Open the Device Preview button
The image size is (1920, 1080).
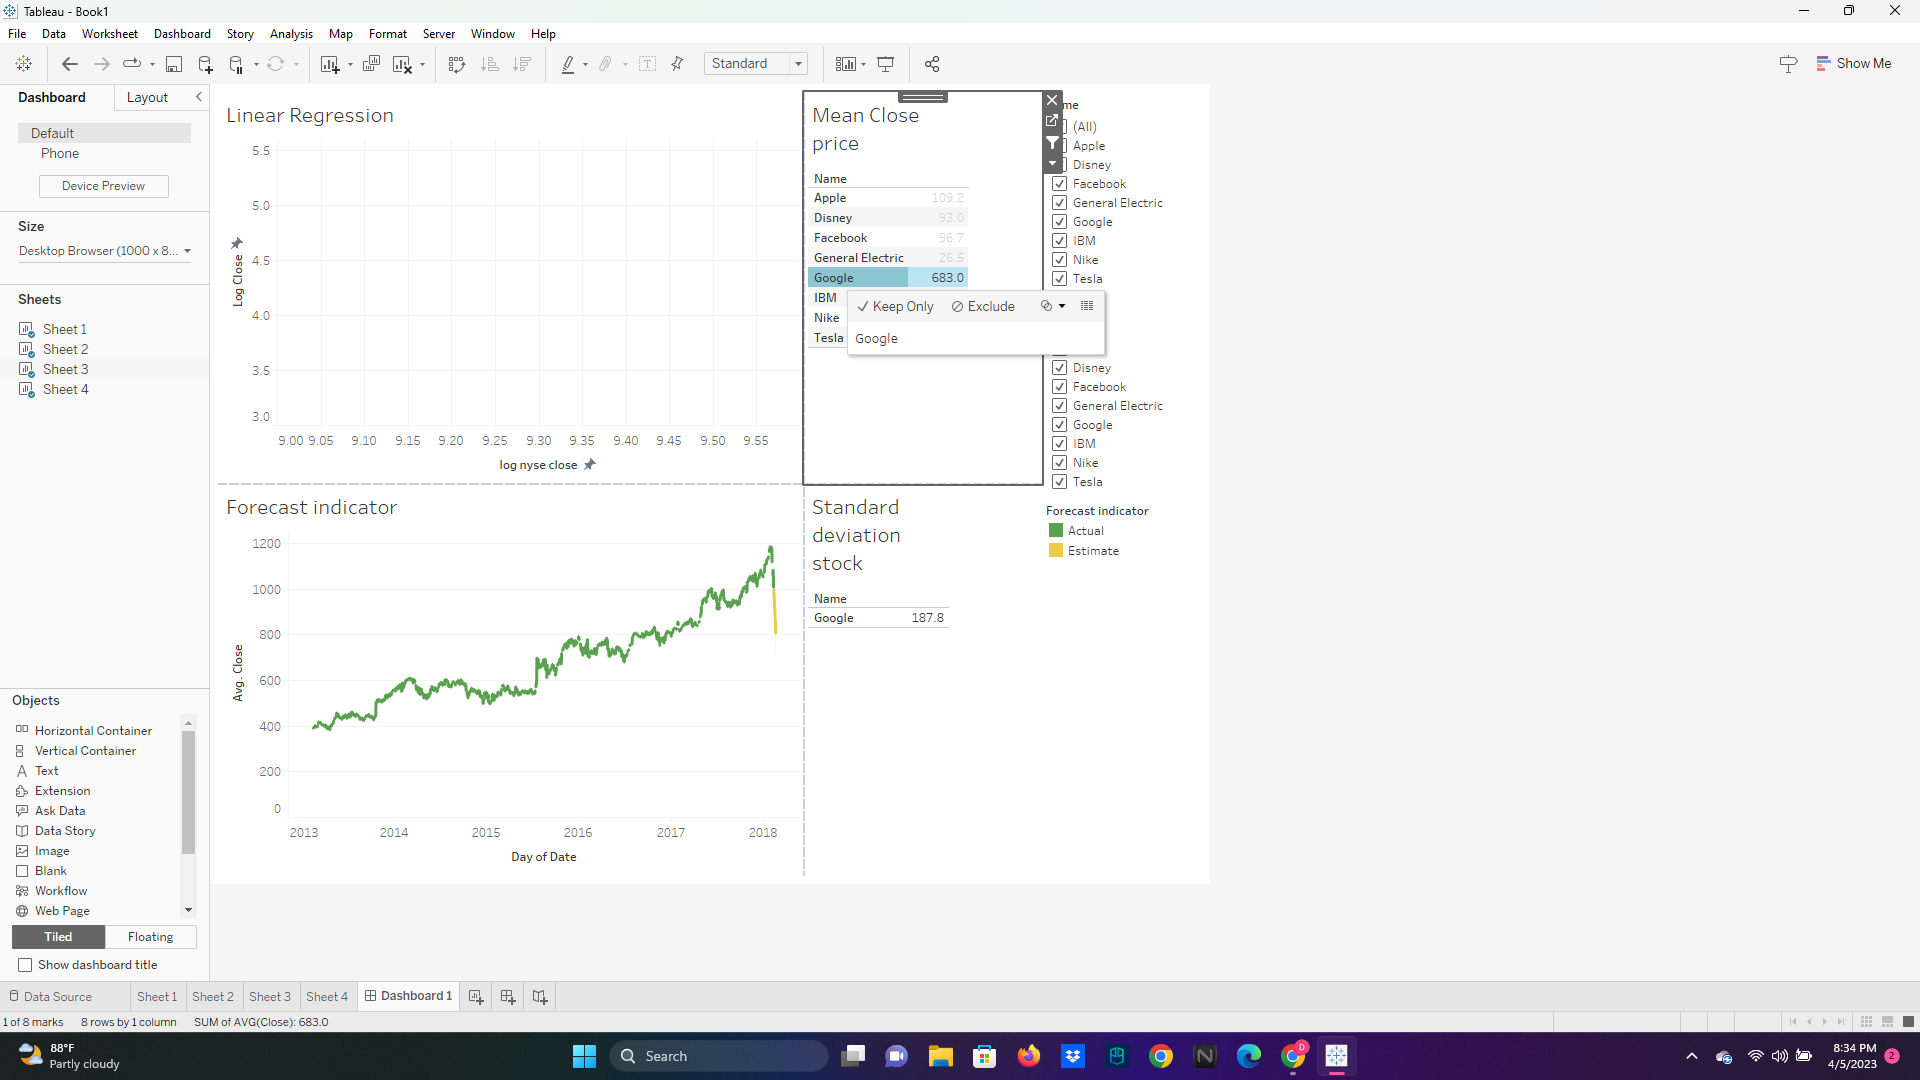(x=103, y=186)
